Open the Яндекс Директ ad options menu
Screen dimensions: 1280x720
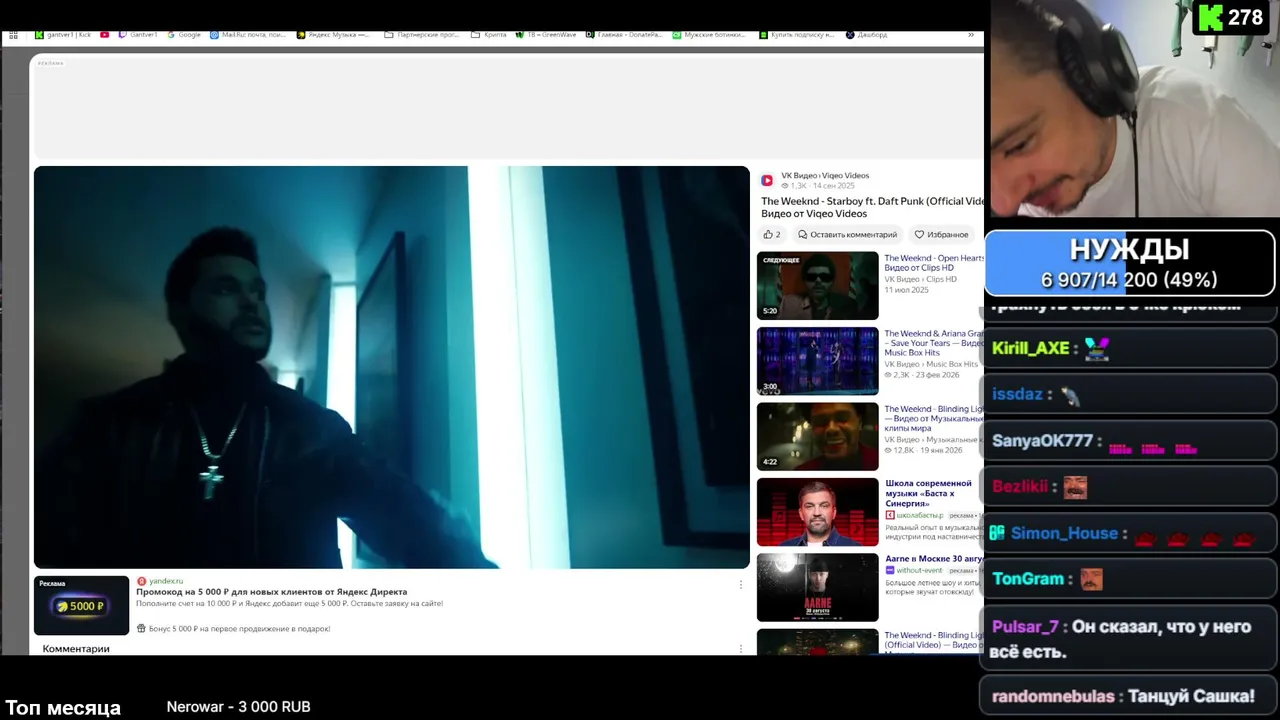pos(741,585)
